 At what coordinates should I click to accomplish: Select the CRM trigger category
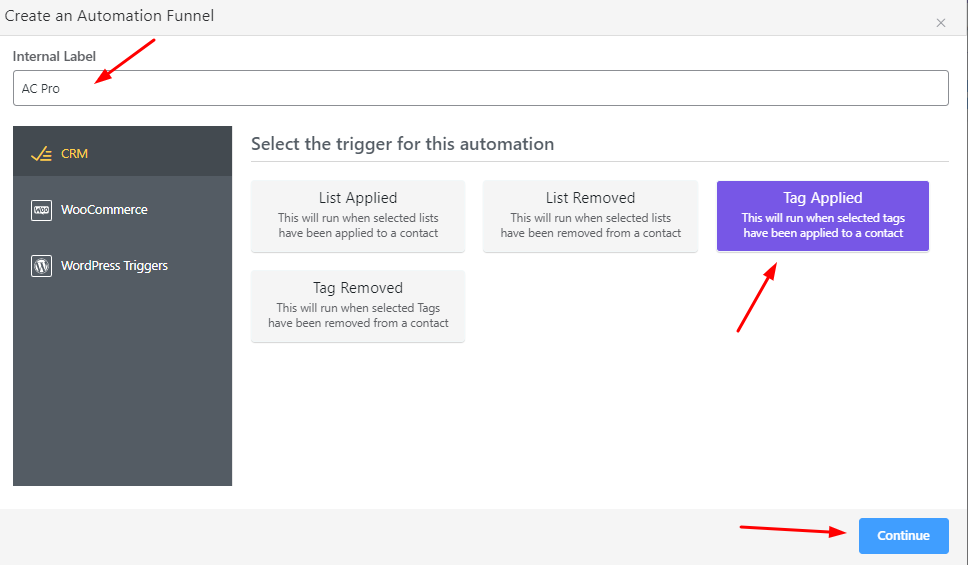pos(122,151)
